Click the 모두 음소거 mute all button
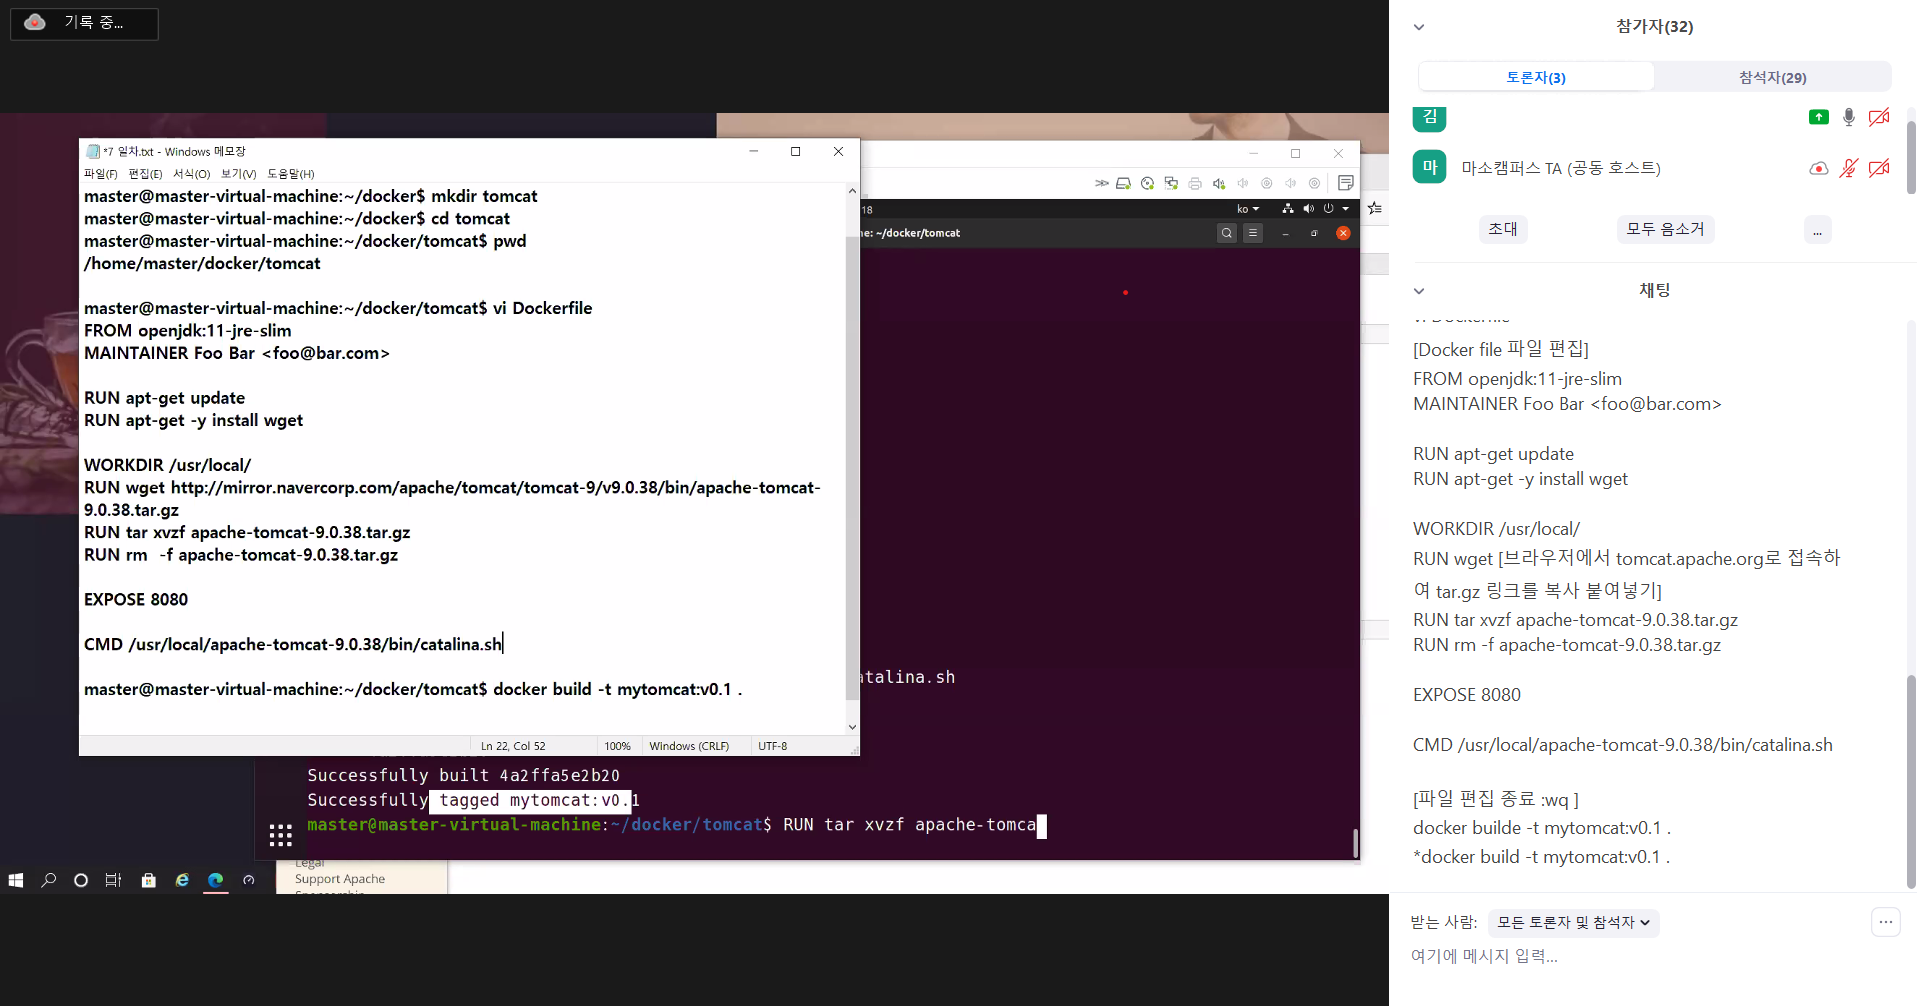1917x1006 pixels. click(1664, 229)
